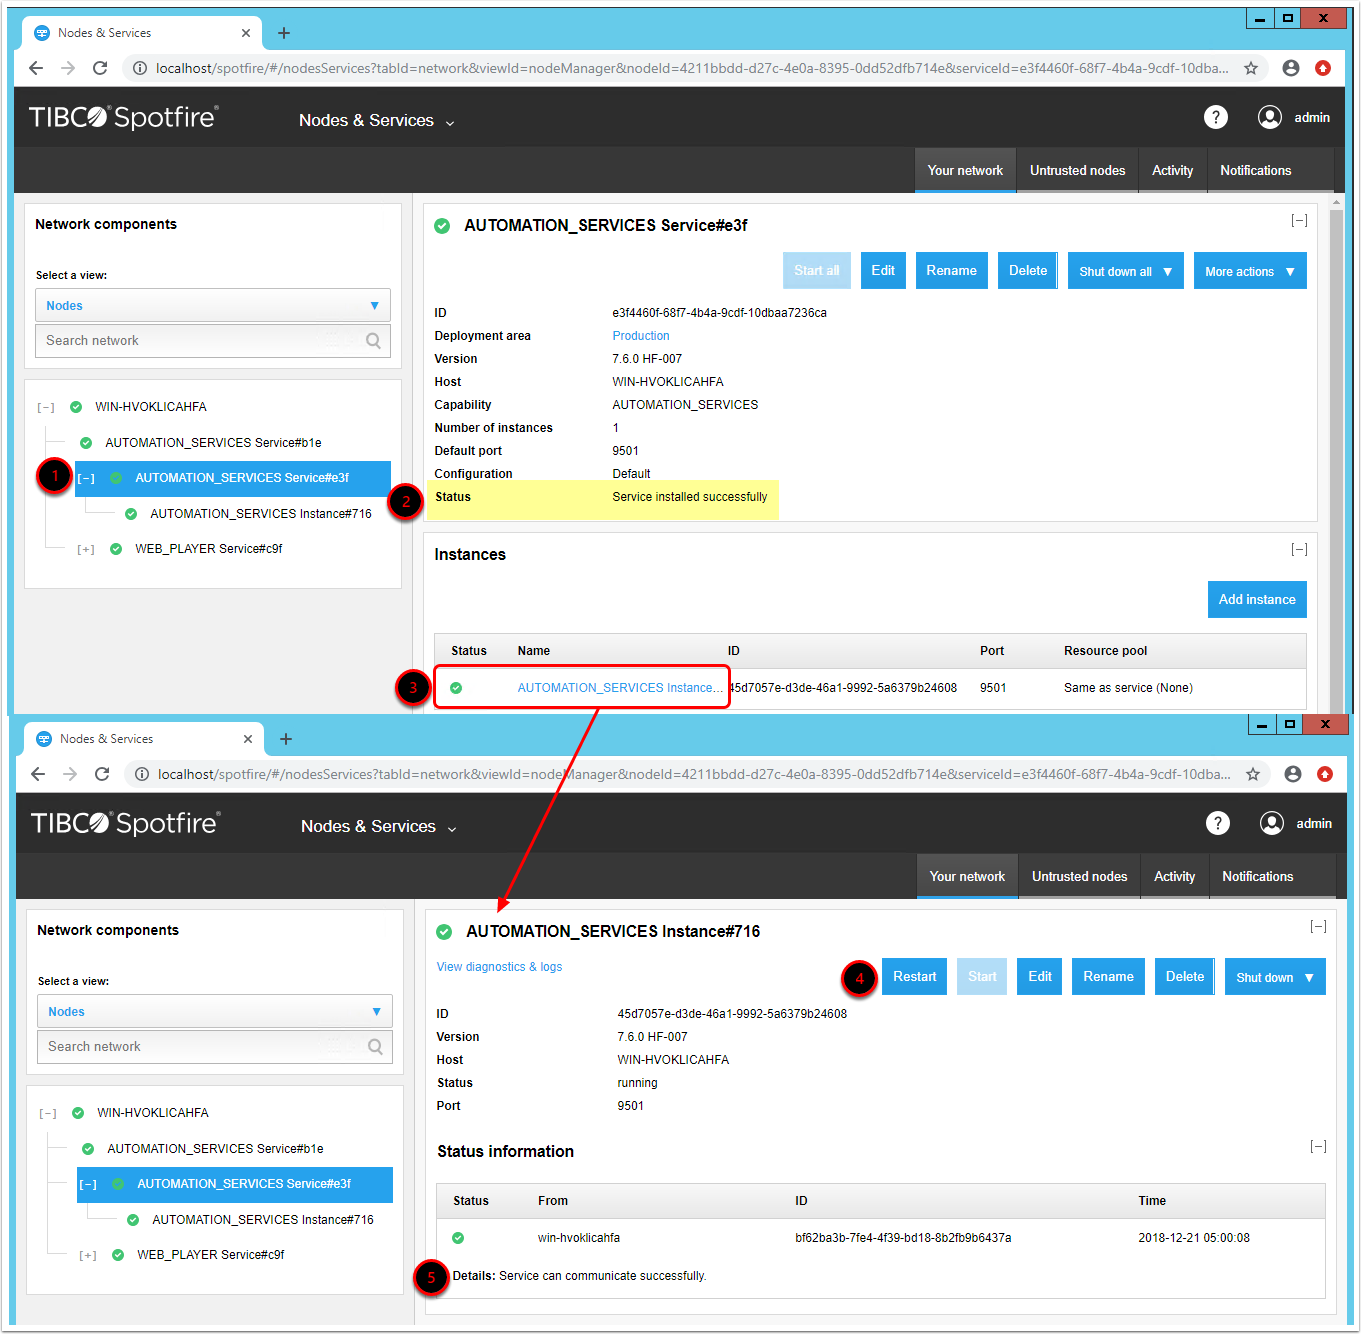Click the Search network field in the bottom window
Image resolution: width=1361 pixels, height=1334 pixels.
(215, 1047)
